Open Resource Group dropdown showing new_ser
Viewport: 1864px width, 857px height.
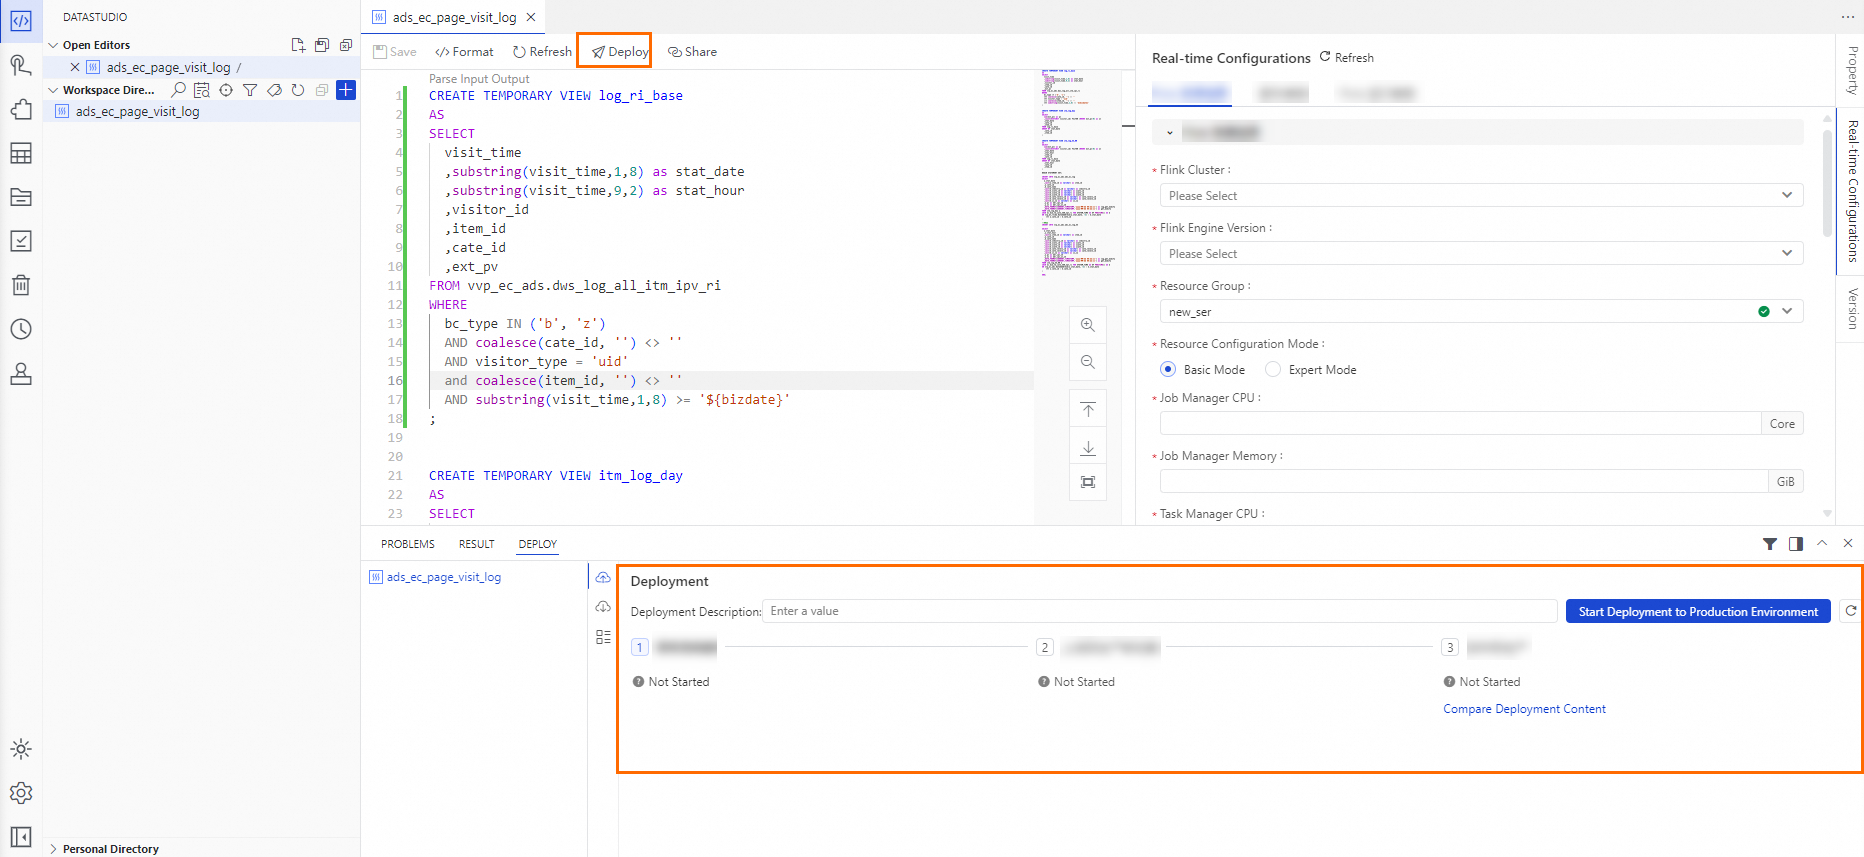tap(1481, 311)
